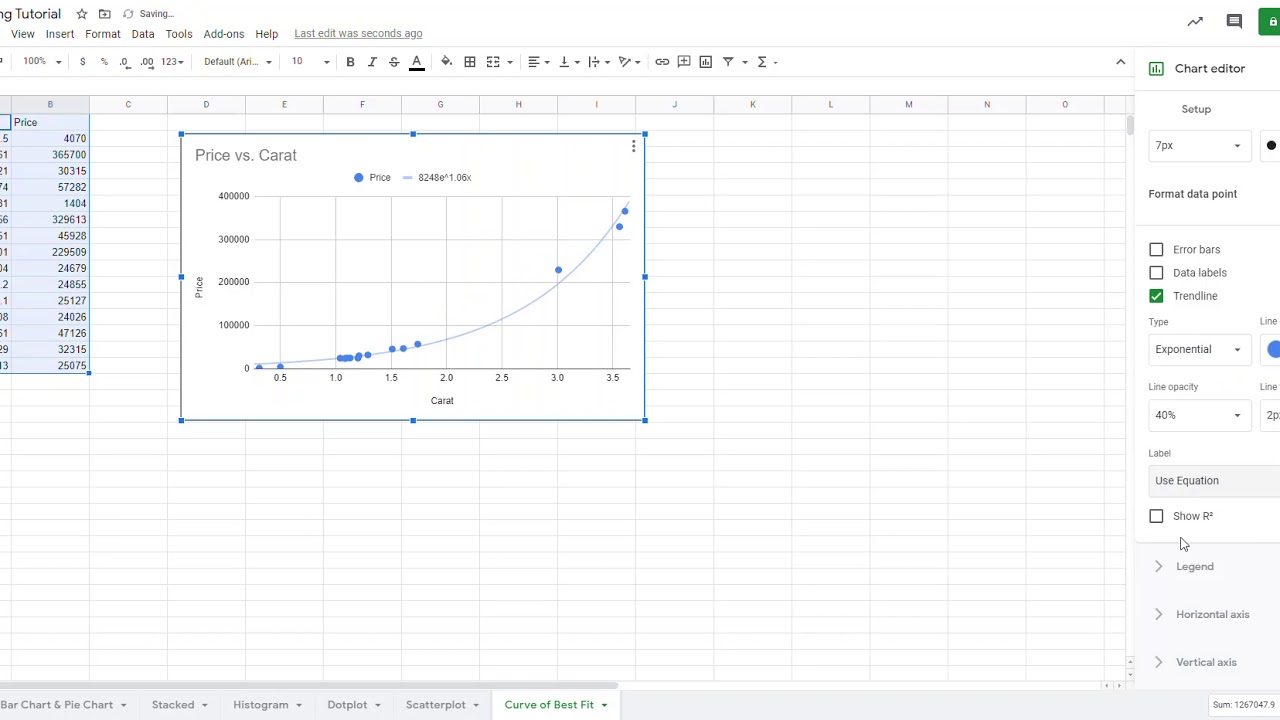Open the fill color bucket tool
This screenshot has height=720, width=1280.
point(446,62)
